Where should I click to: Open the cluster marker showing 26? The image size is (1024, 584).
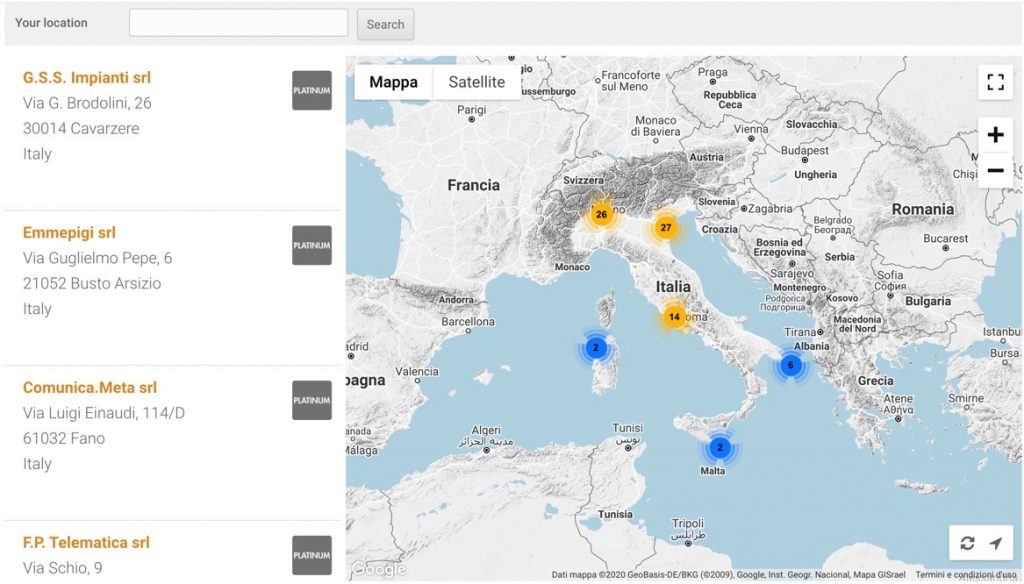coord(601,214)
